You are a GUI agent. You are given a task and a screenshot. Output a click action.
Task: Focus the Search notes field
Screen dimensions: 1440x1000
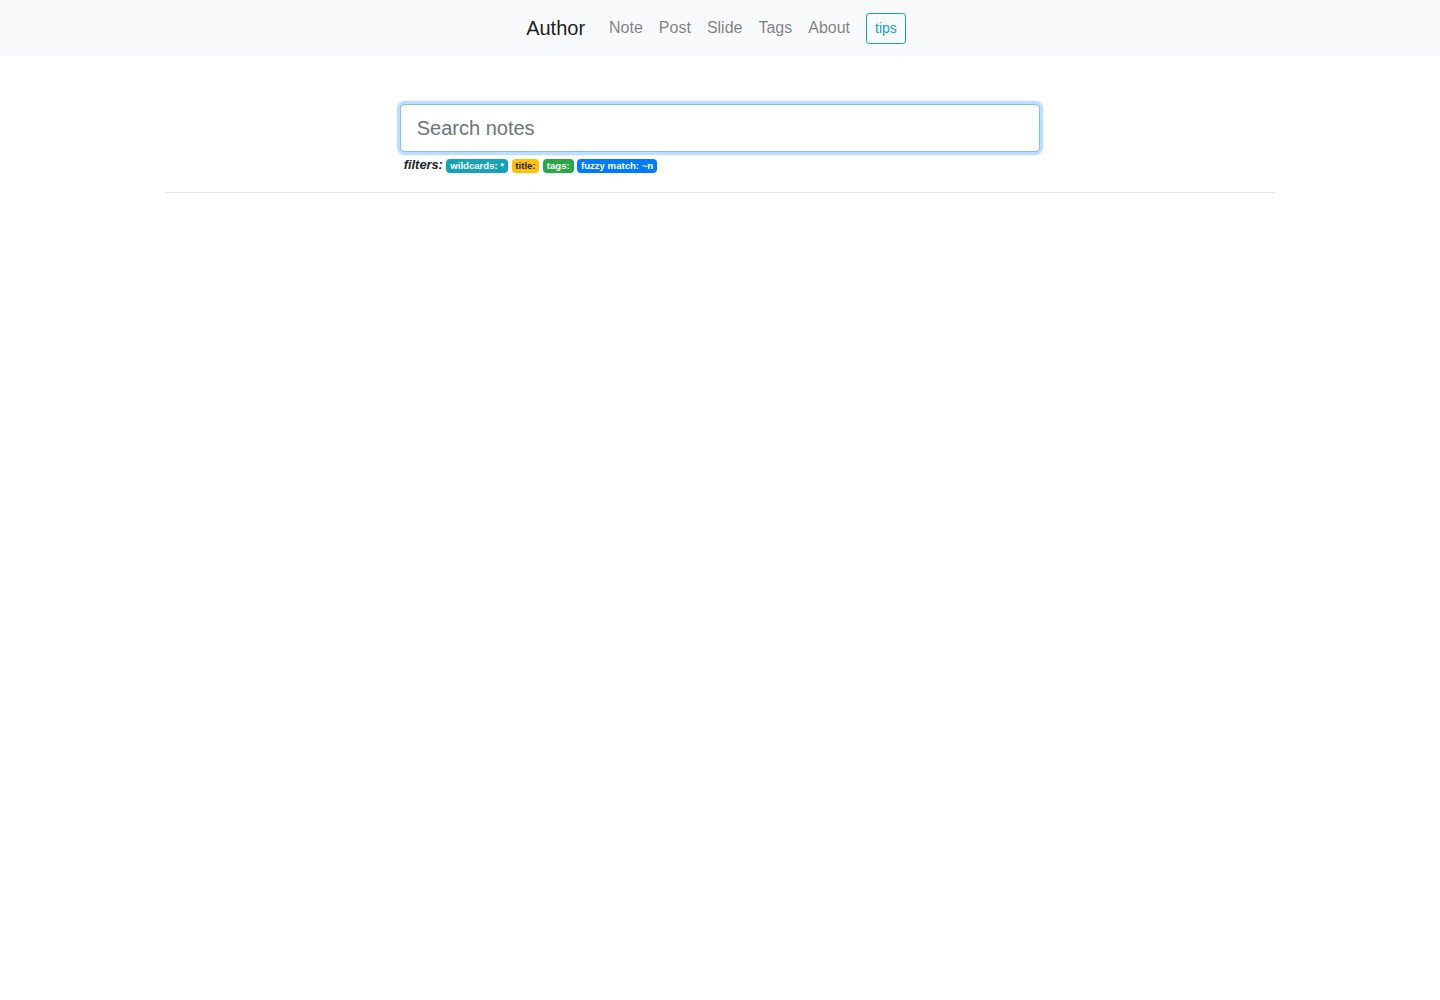click(720, 128)
